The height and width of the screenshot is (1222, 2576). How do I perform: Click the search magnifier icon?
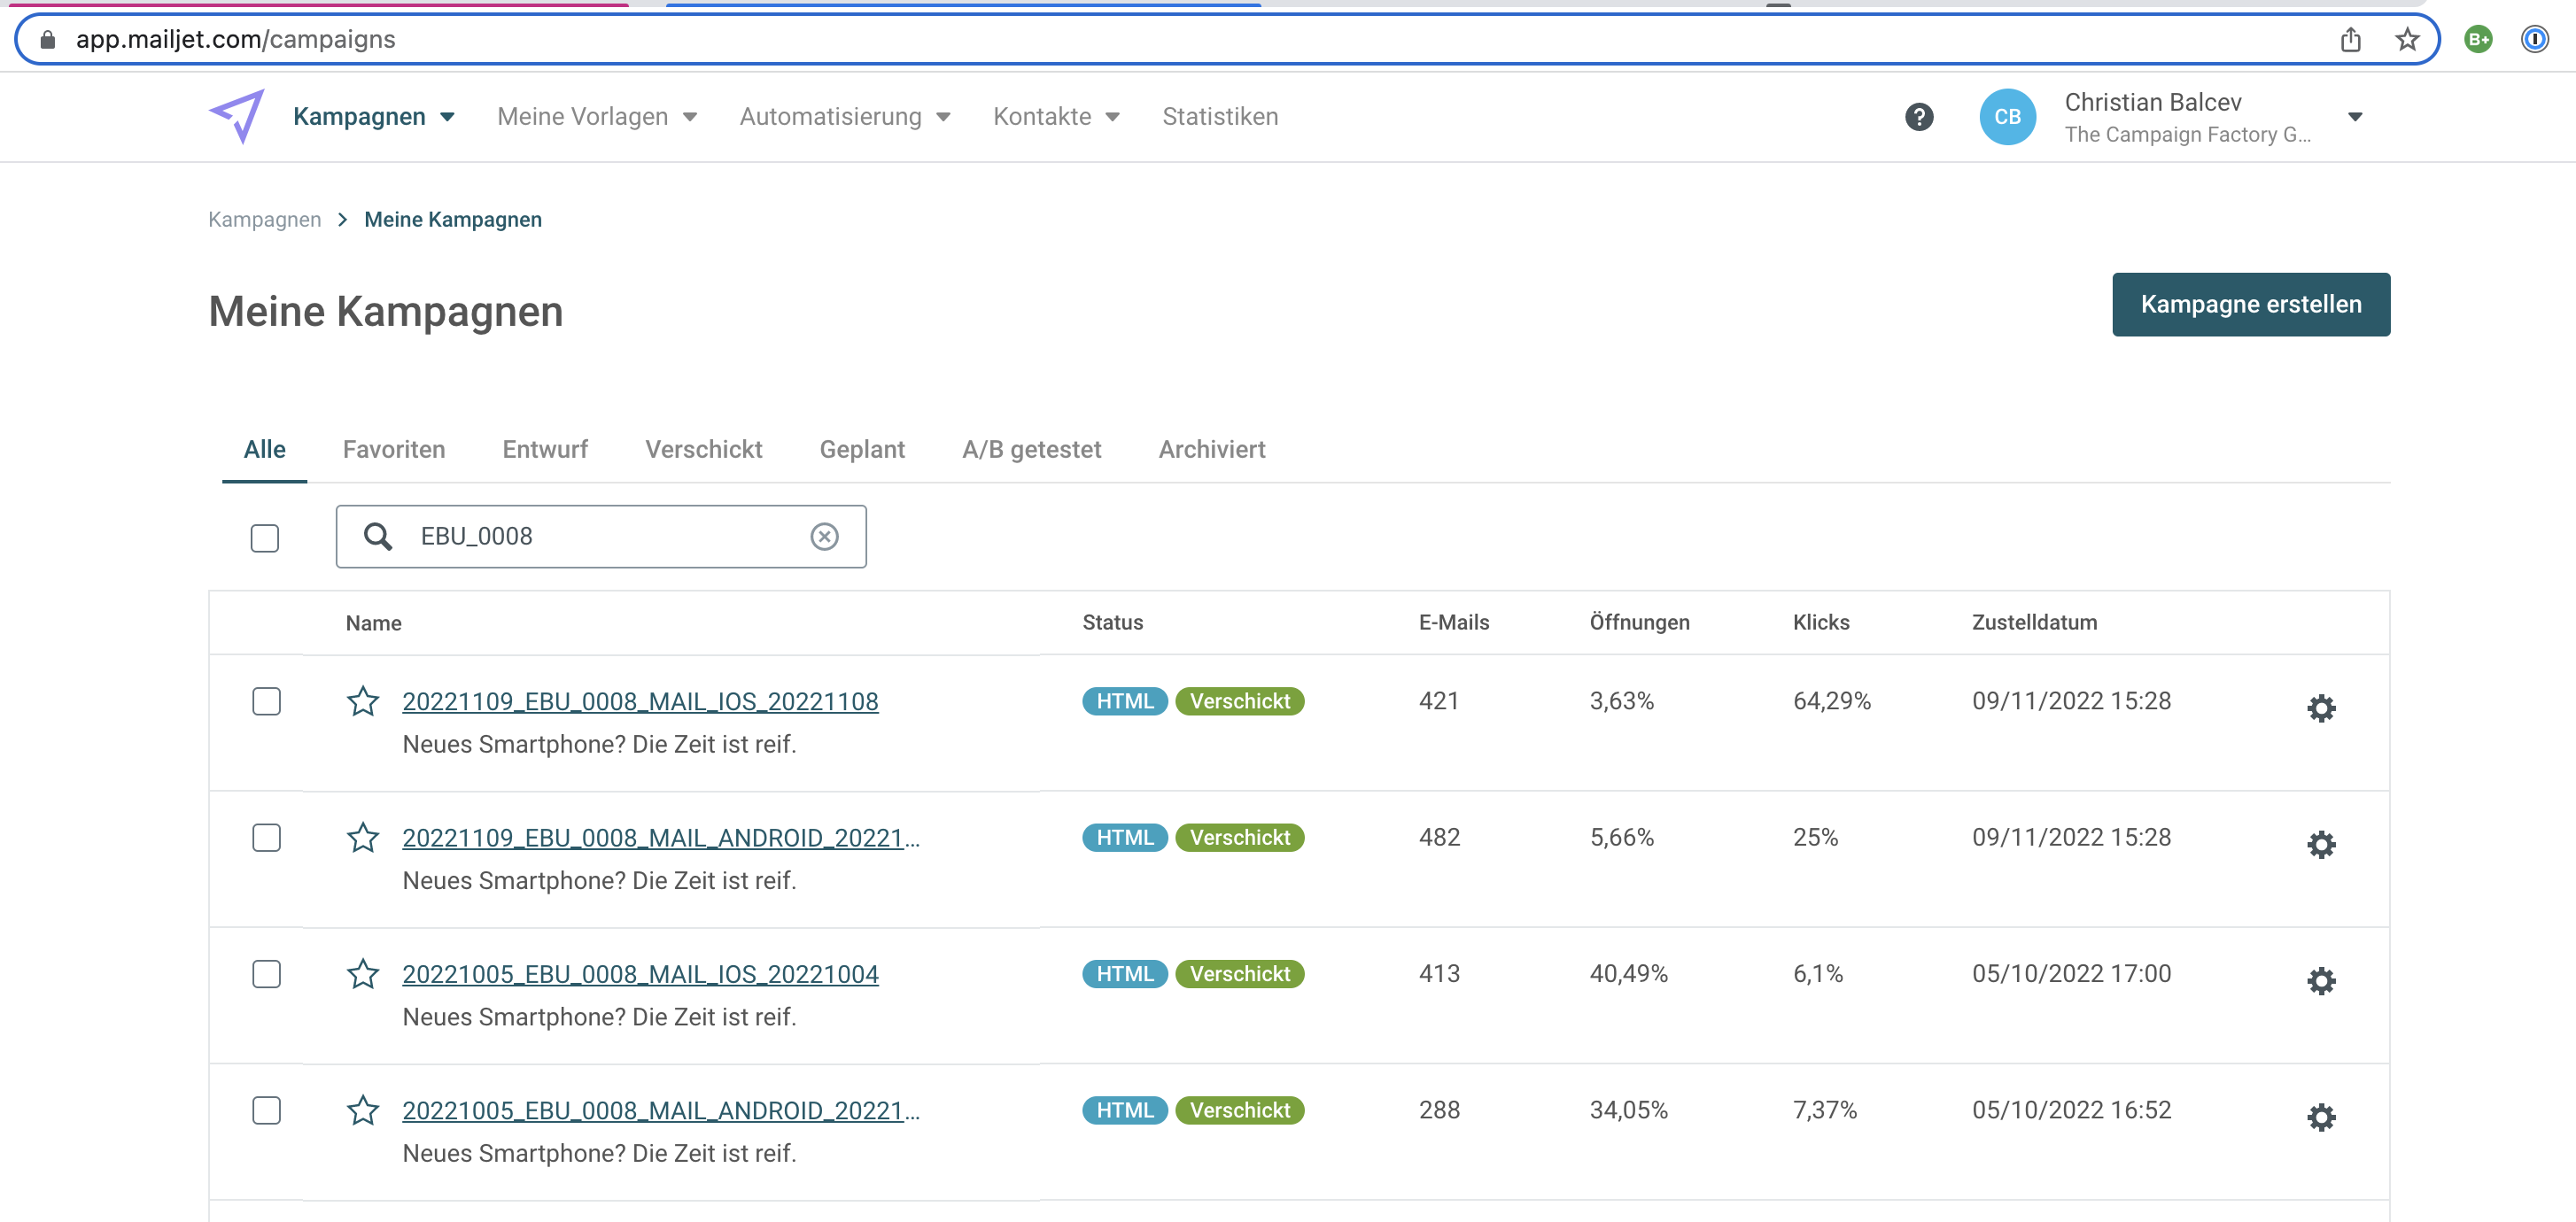pyautogui.click(x=378, y=536)
